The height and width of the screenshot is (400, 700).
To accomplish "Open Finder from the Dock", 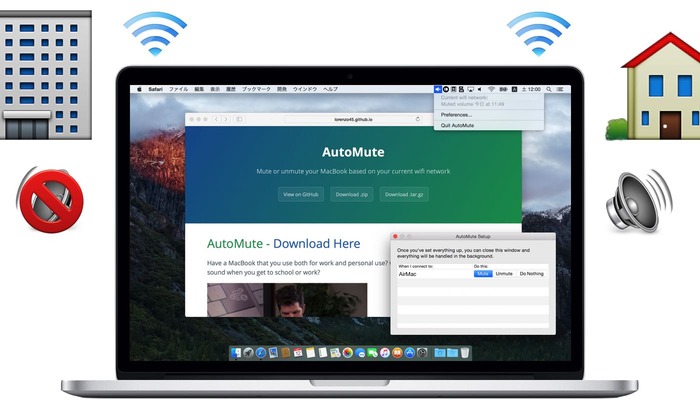I will coord(236,353).
